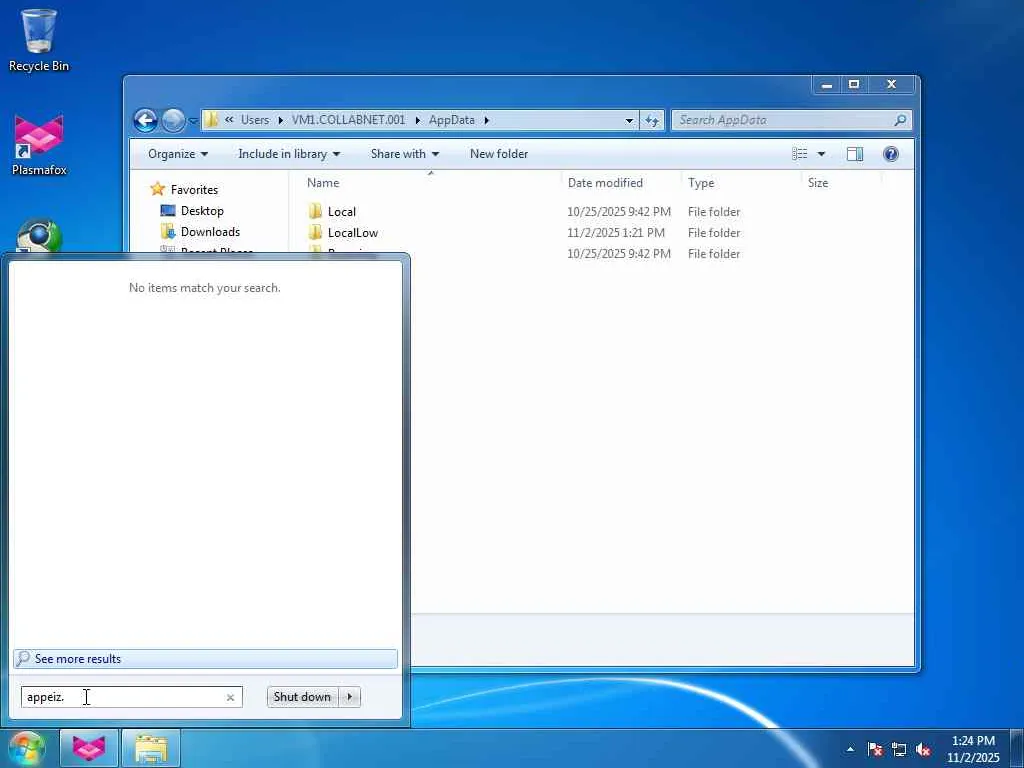
Task: Click the Action Center flag icon
Action: click(x=875, y=749)
